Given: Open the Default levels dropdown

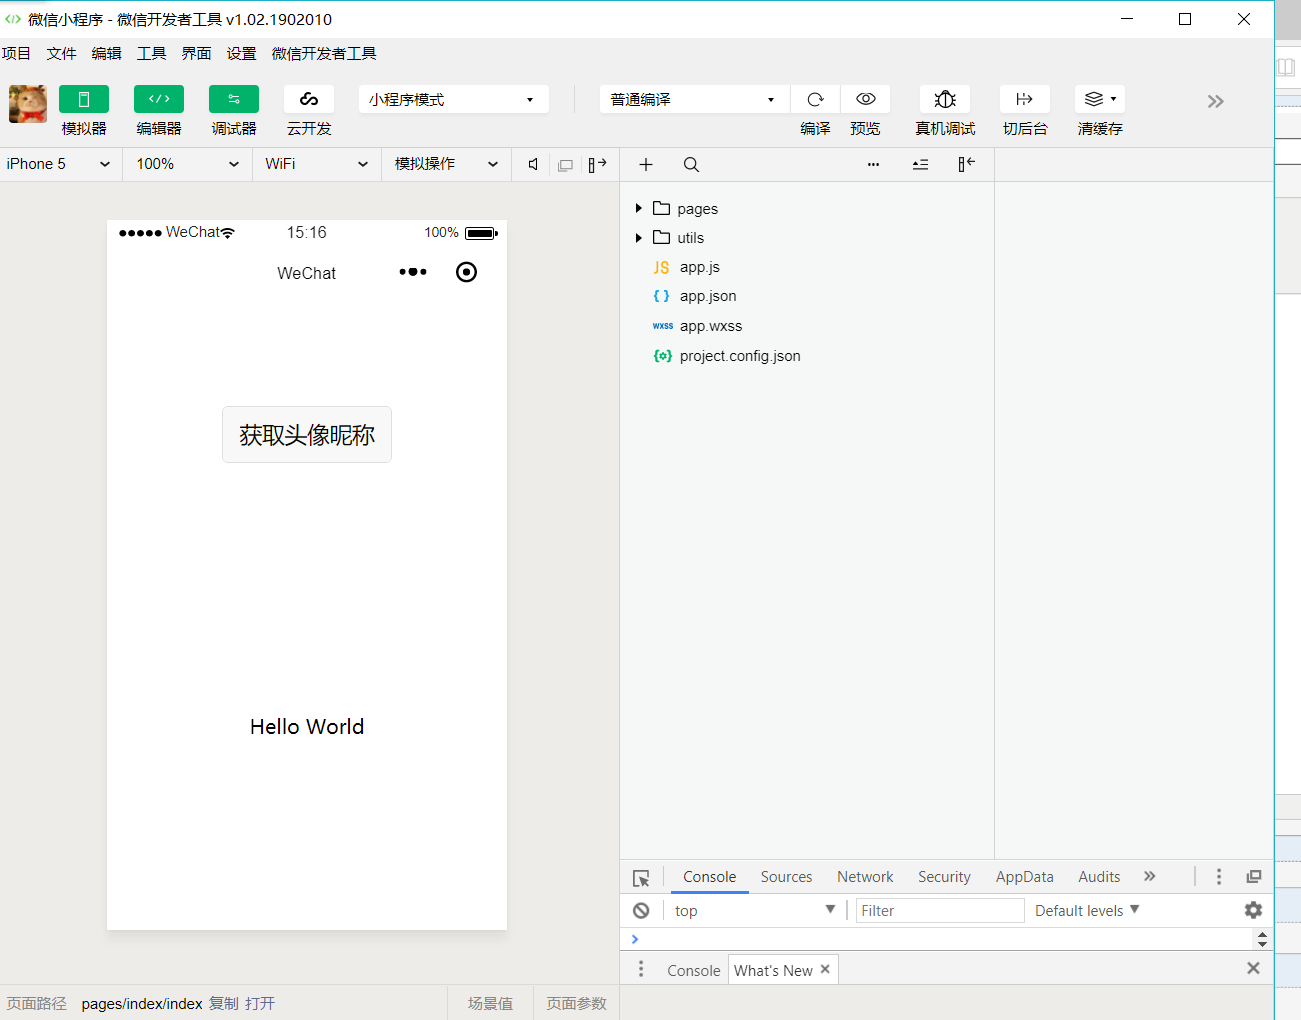Looking at the screenshot, I should click(x=1087, y=910).
